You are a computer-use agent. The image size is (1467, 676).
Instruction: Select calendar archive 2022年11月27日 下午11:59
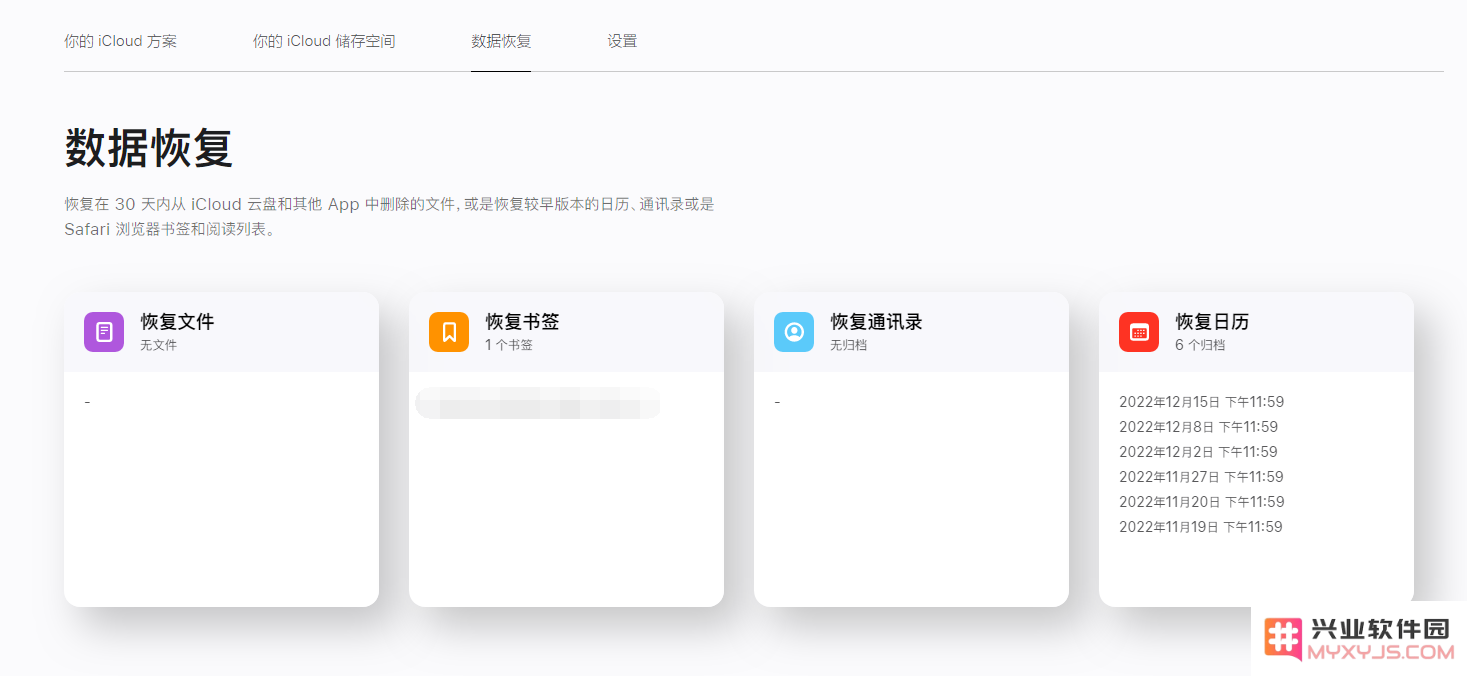[x=1201, y=477]
